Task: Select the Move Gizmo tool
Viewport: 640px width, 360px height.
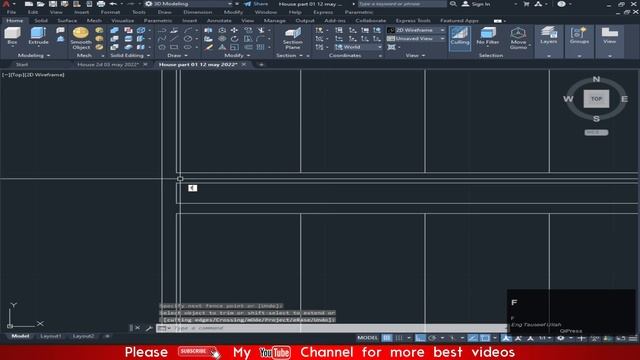Action: coord(518,38)
